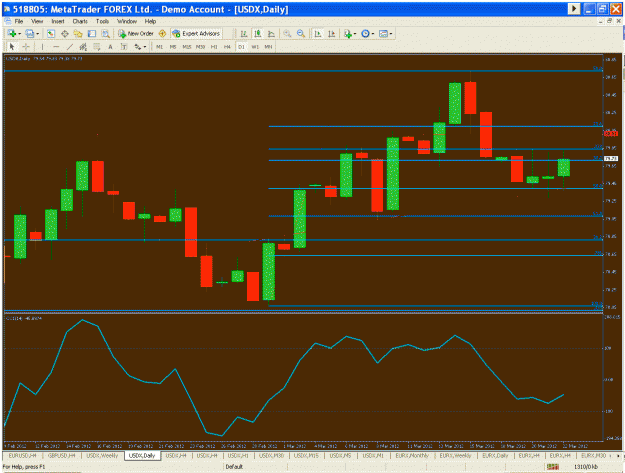This screenshot has height=473, width=625.
Task: Select the trendline drawing tool
Action: (x=70, y=47)
